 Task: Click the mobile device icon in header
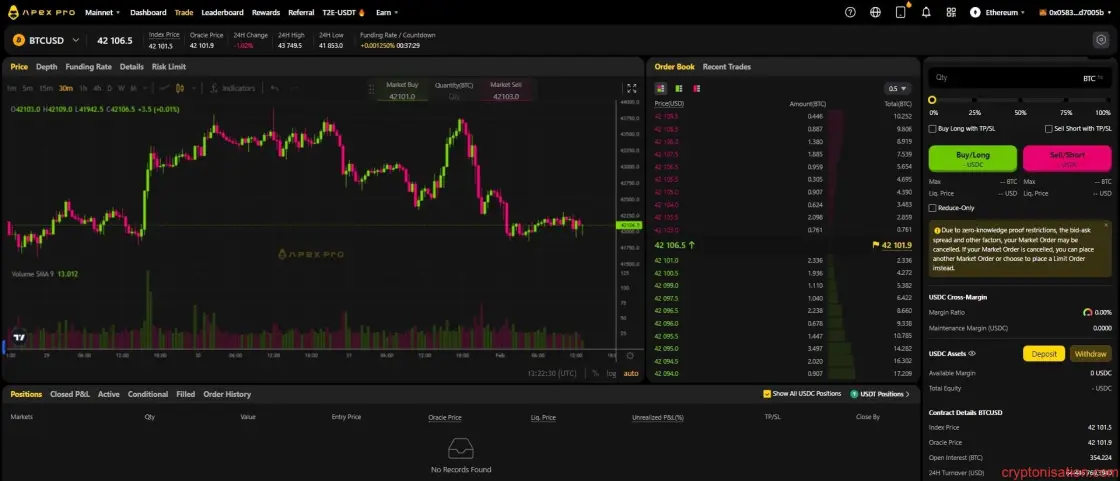tap(901, 12)
